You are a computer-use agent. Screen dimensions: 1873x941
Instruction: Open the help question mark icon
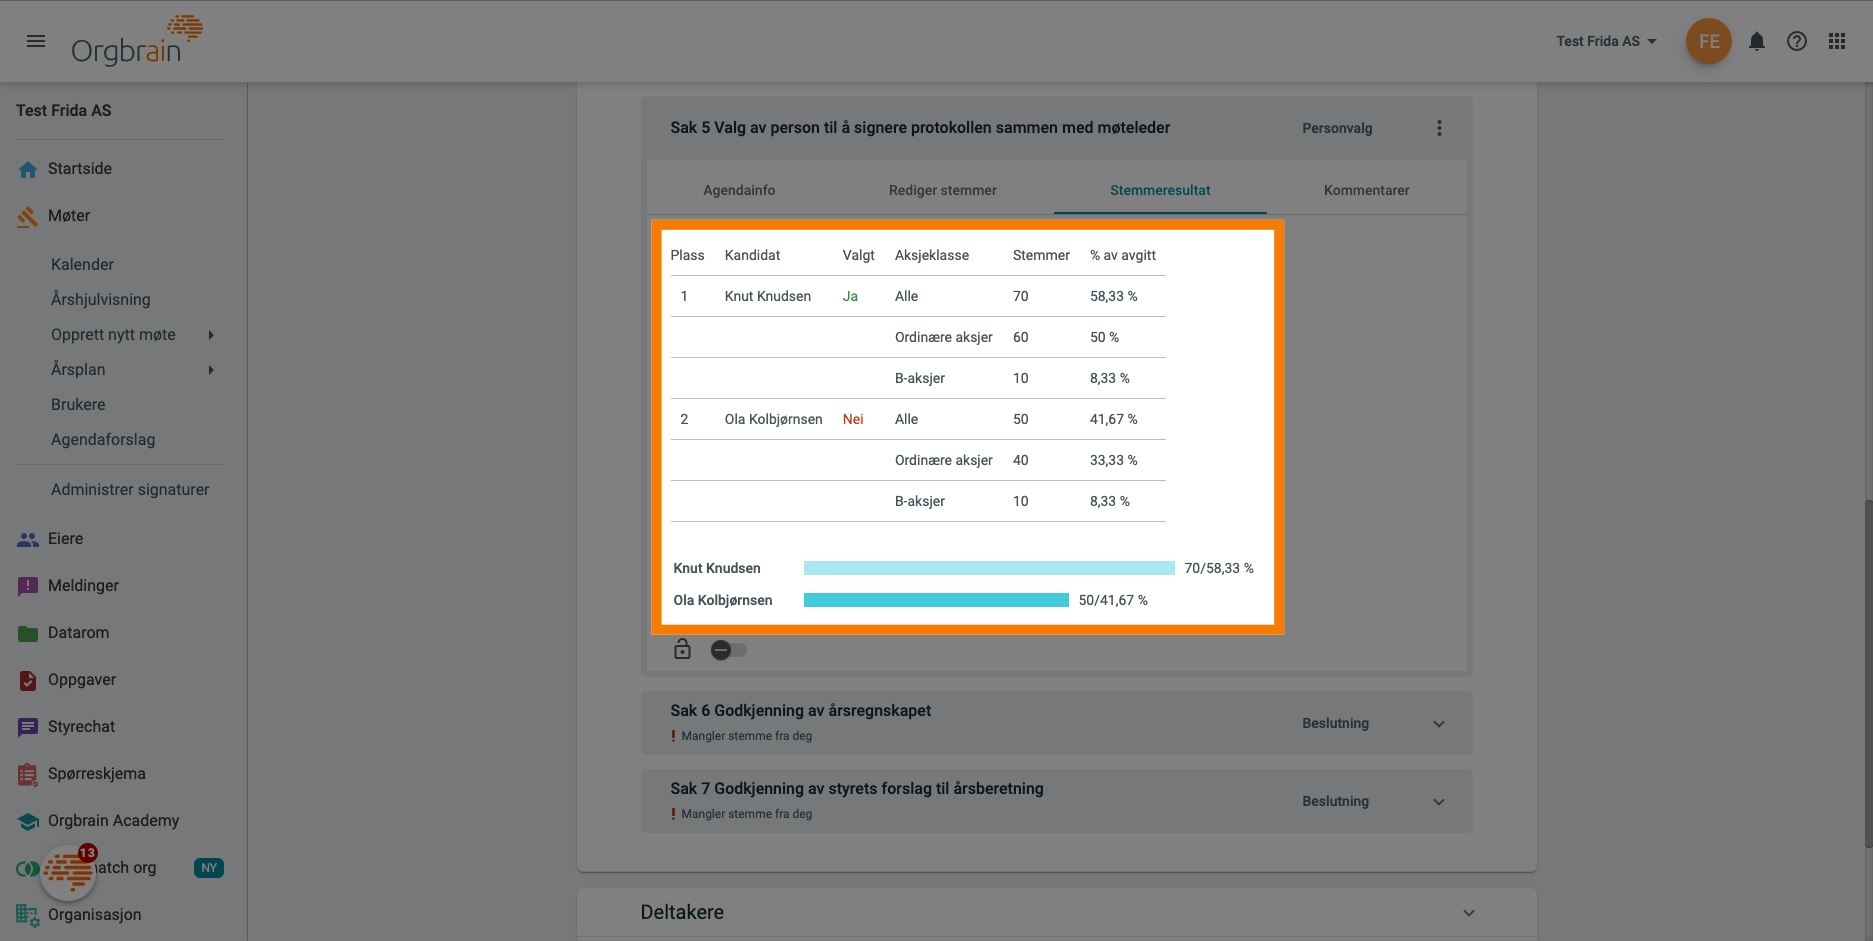(x=1797, y=41)
